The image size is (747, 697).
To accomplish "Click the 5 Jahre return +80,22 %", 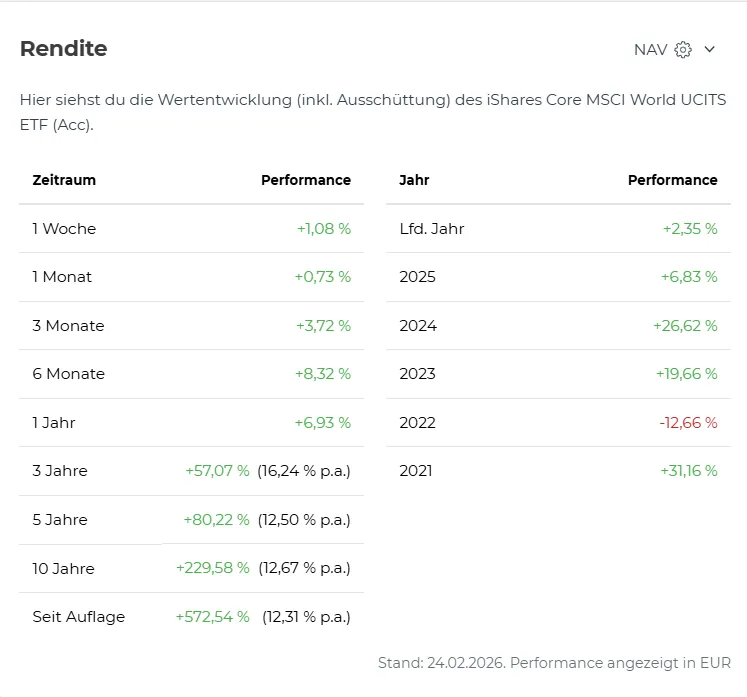I will click(x=216, y=520).
